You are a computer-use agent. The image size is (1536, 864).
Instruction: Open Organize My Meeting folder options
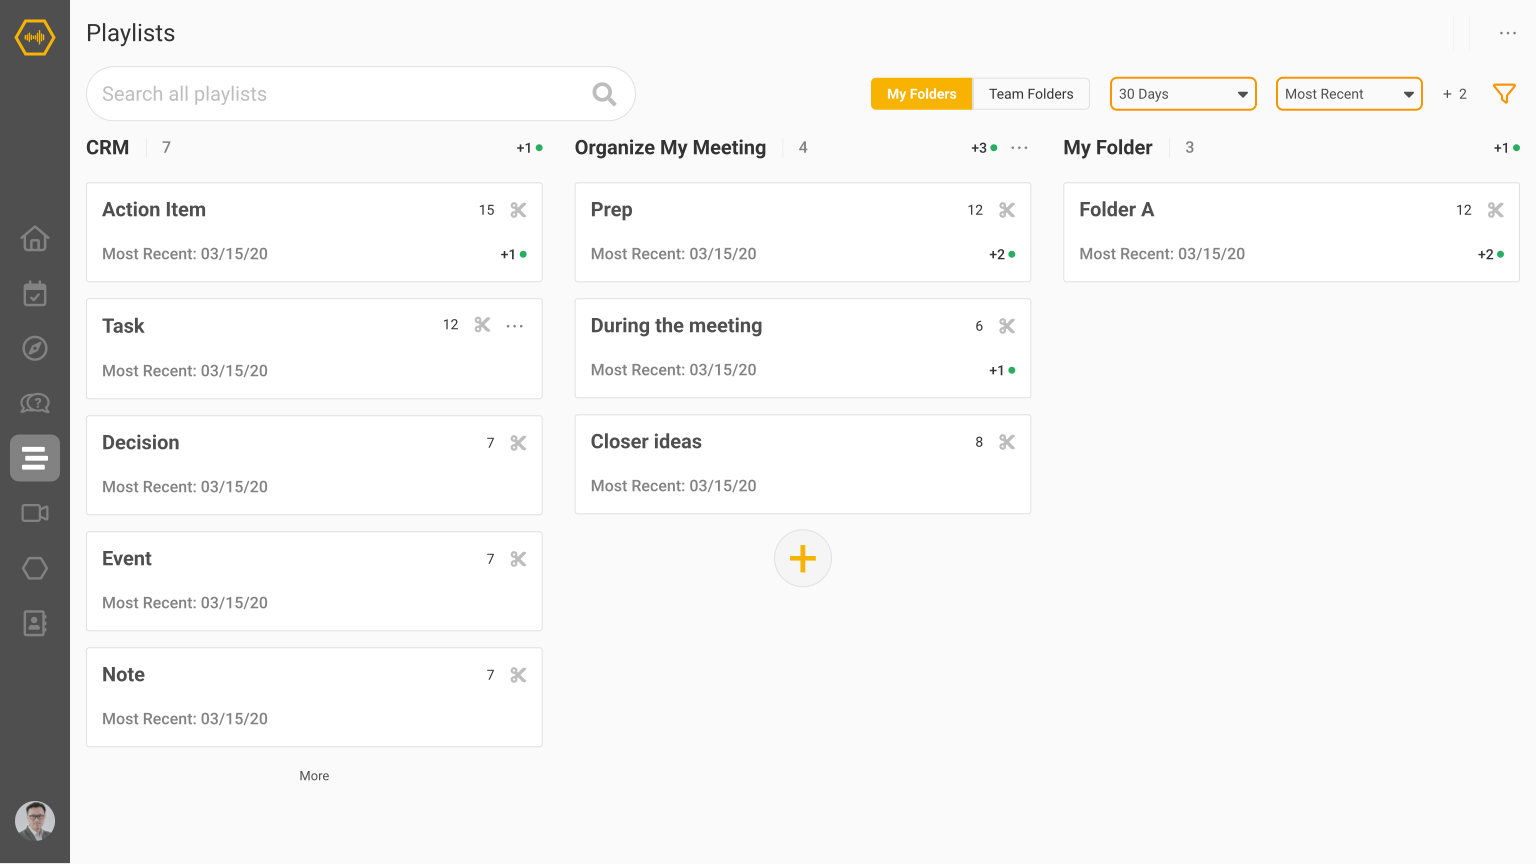(1019, 148)
